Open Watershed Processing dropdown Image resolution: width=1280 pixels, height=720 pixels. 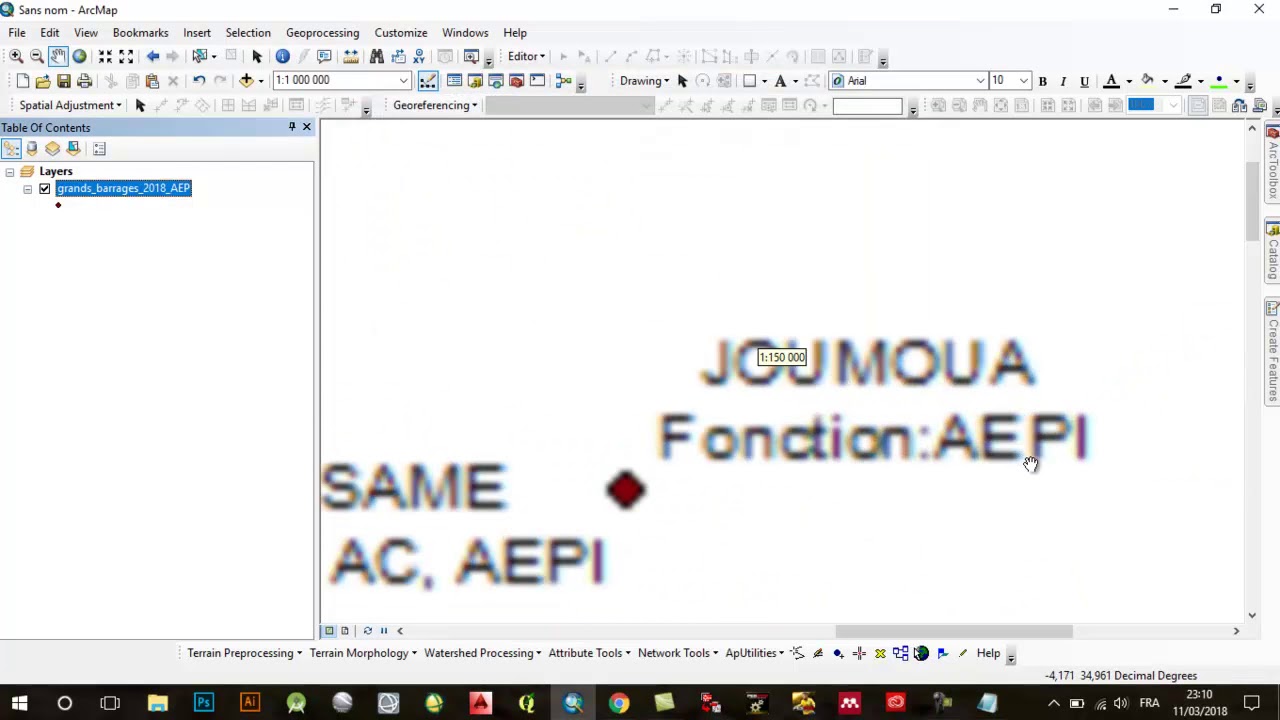click(x=482, y=653)
